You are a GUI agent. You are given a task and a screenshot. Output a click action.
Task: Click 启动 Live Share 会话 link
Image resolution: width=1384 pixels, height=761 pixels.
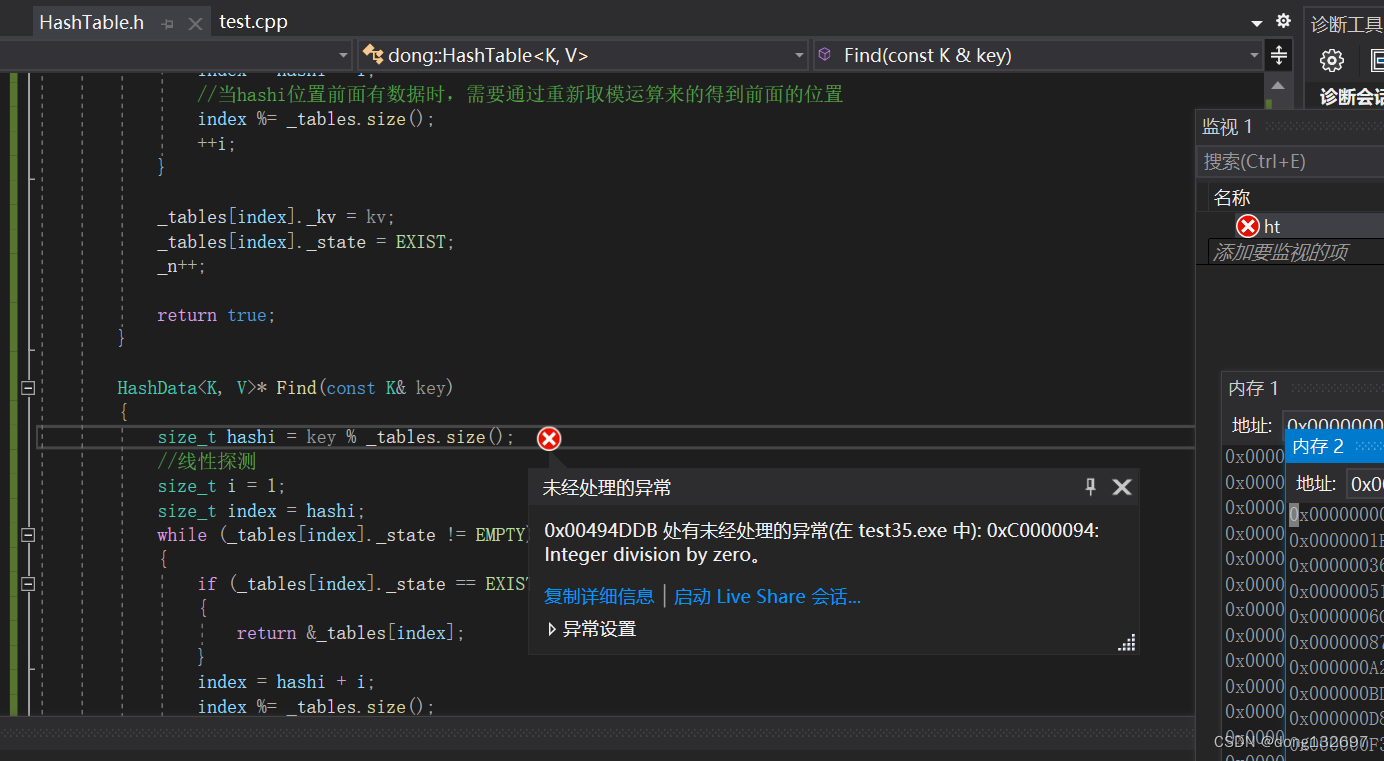point(767,597)
